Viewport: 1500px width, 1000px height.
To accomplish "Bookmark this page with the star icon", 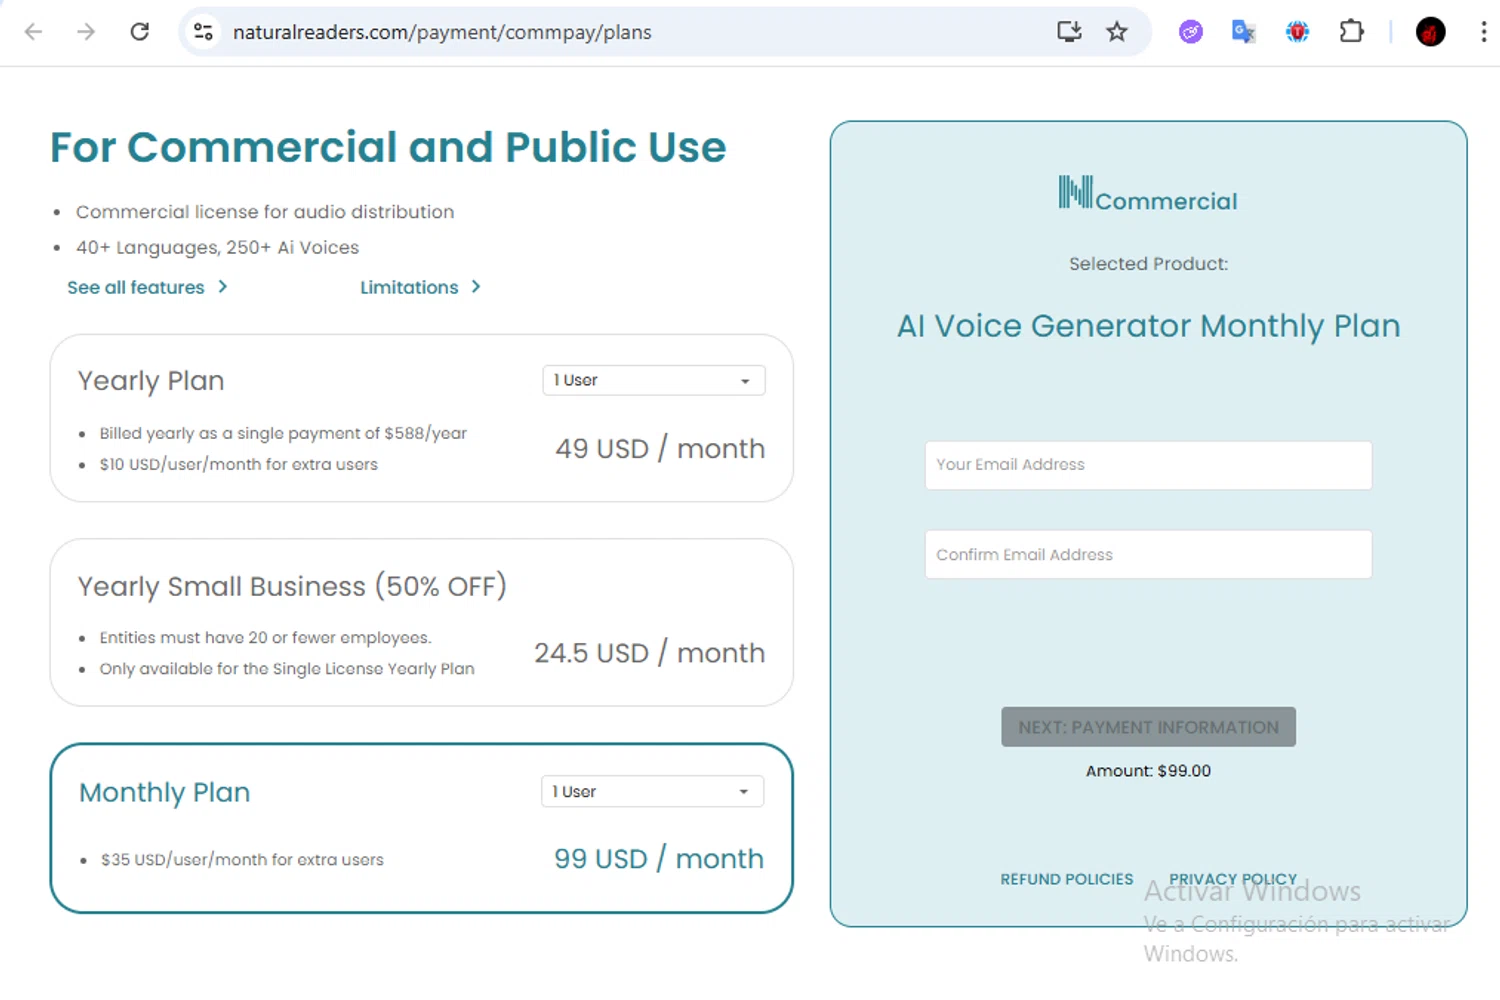I will click(x=1117, y=32).
